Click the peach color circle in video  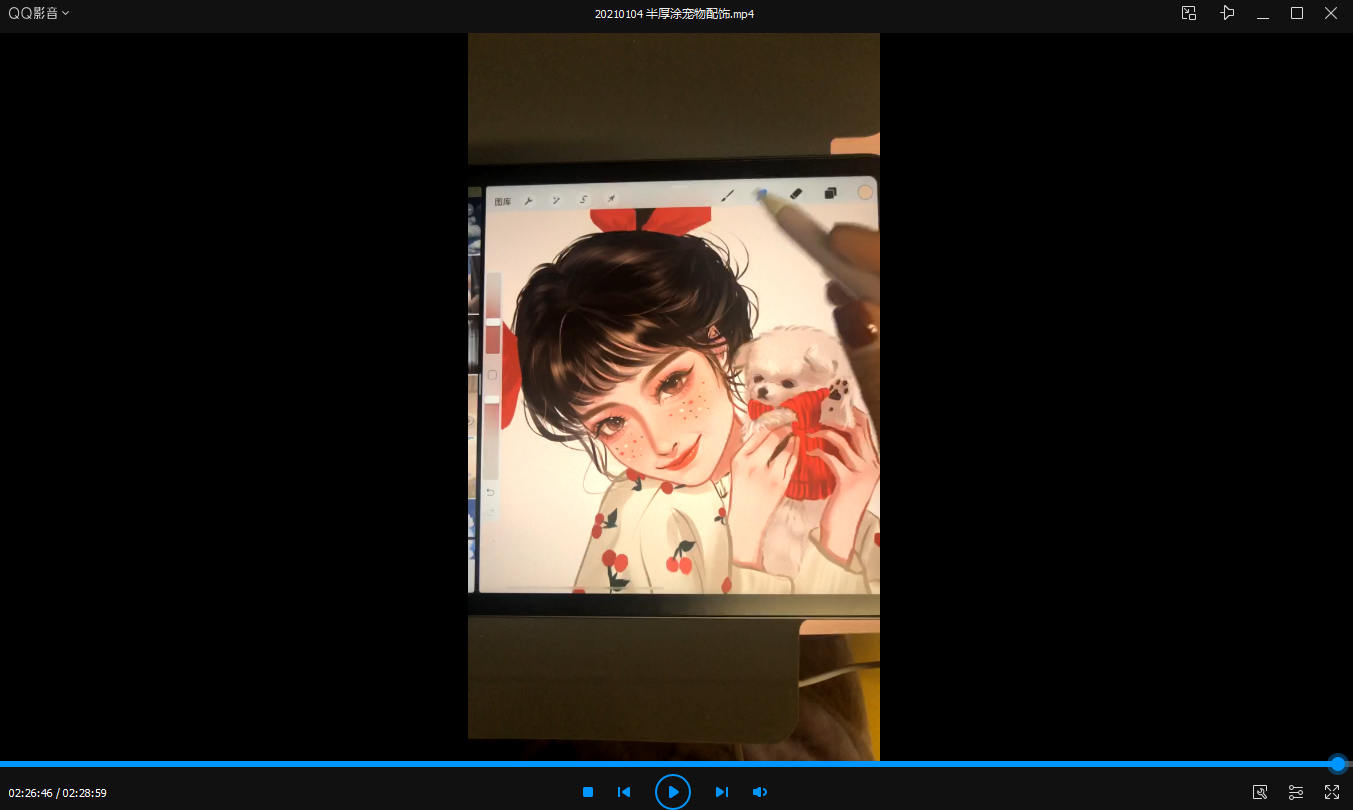pyautogui.click(x=865, y=192)
